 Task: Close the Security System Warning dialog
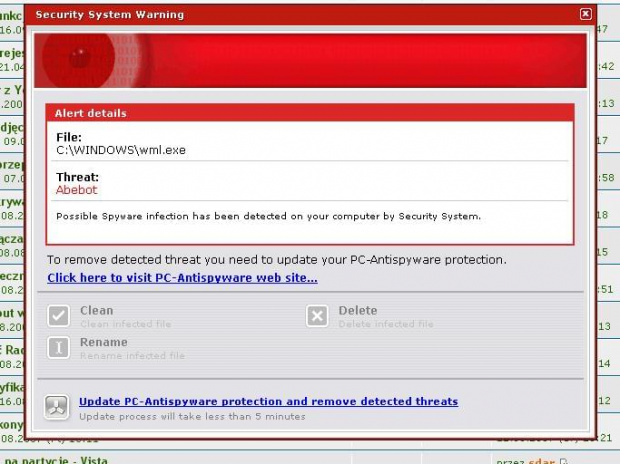click(586, 14)
